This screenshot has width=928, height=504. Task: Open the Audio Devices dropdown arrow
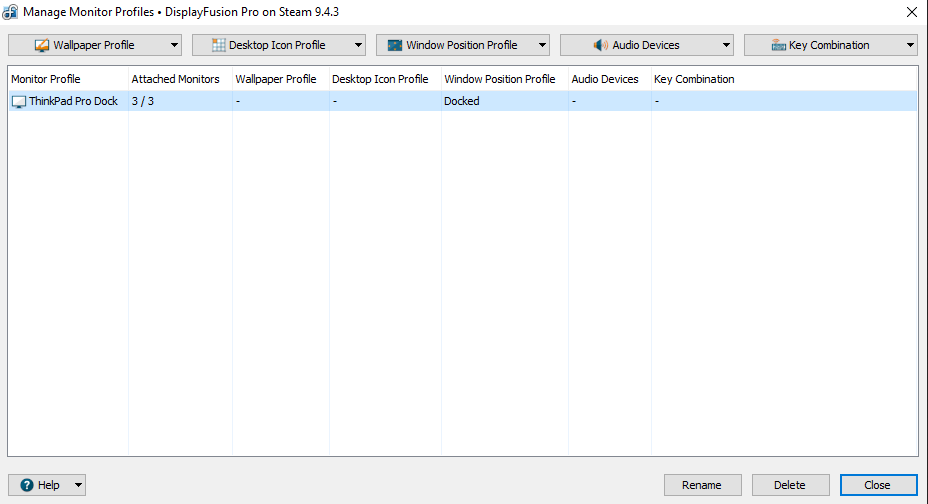pos(725,45)
